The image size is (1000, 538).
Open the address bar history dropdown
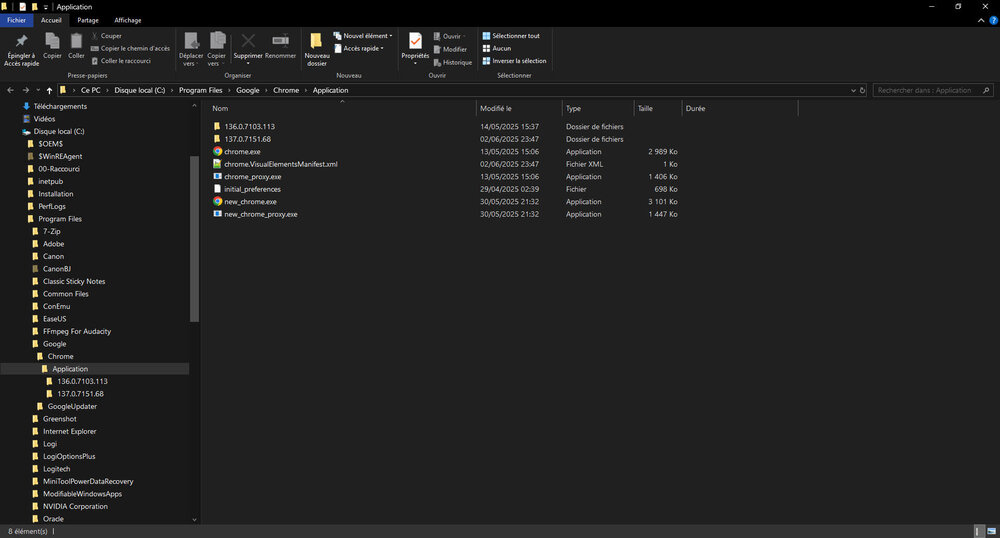(x=851, y=90)
